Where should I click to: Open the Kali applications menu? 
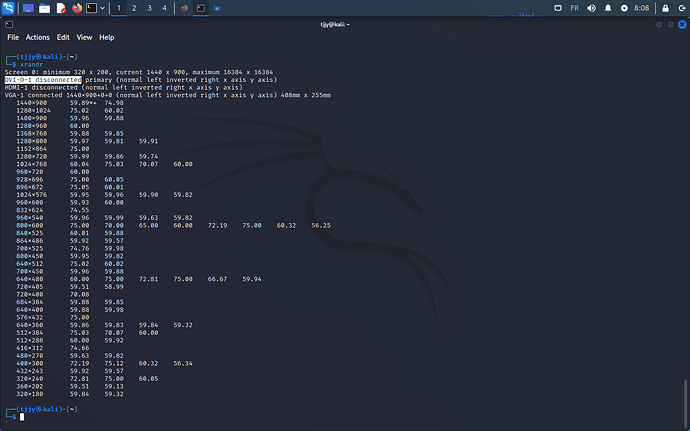tap(8, 8)
